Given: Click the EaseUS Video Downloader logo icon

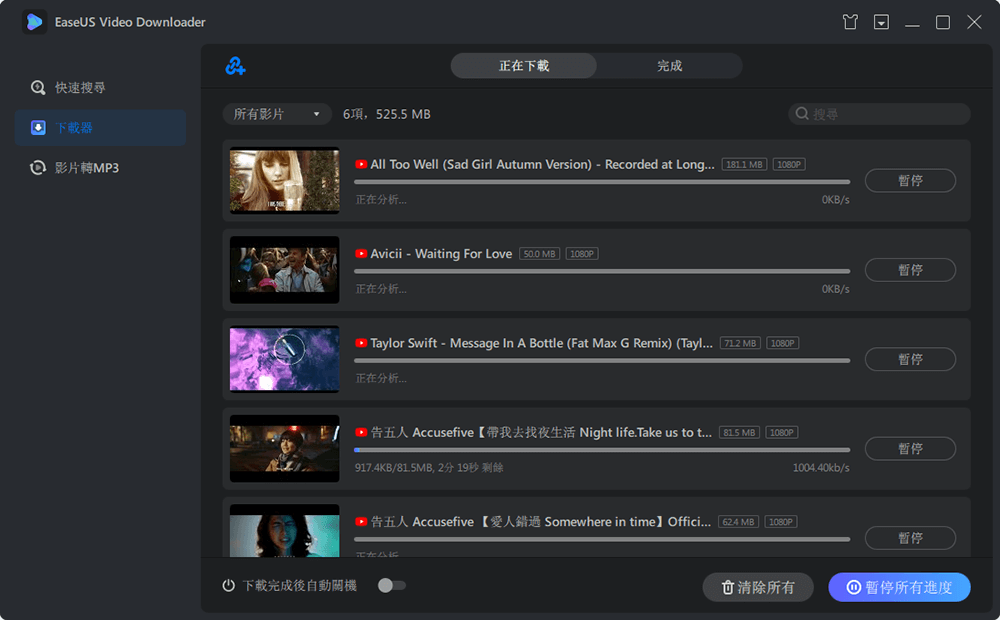Looking at the screenshot, I should tap(34, 22).
